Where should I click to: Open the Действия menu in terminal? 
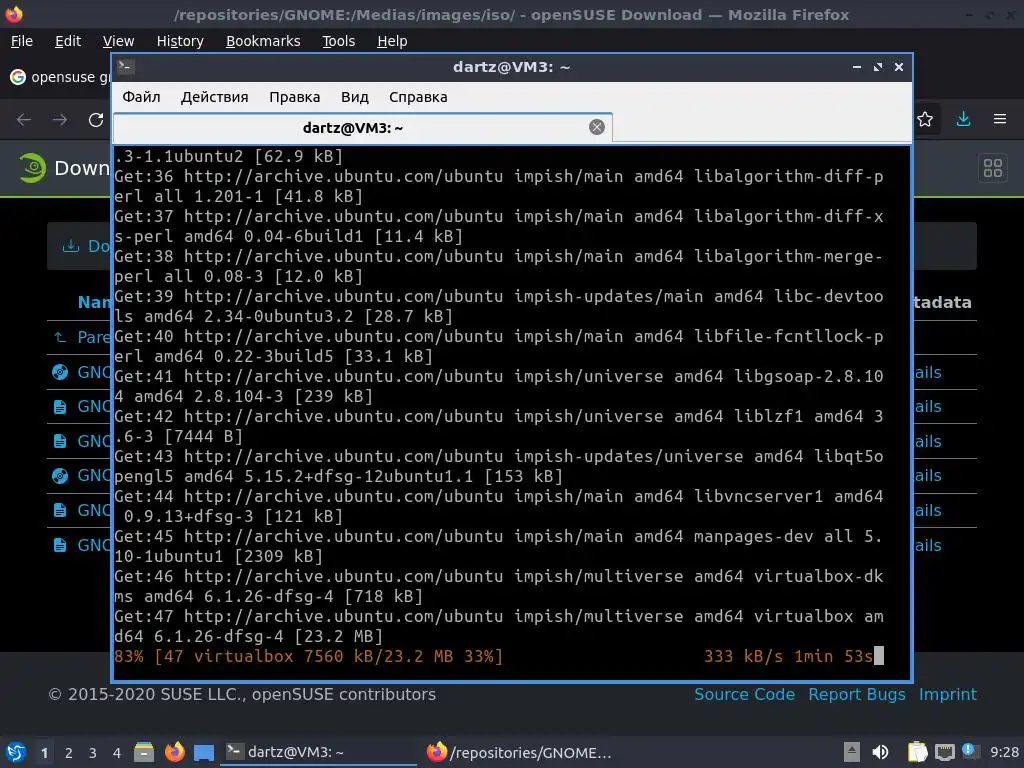[x=214, y=97]
